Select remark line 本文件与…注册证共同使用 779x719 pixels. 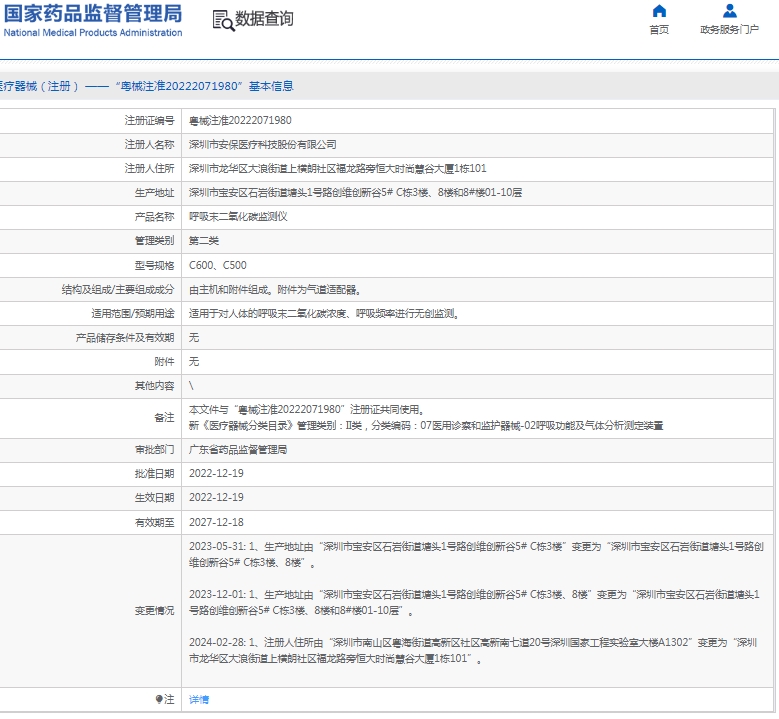(307, 409)
